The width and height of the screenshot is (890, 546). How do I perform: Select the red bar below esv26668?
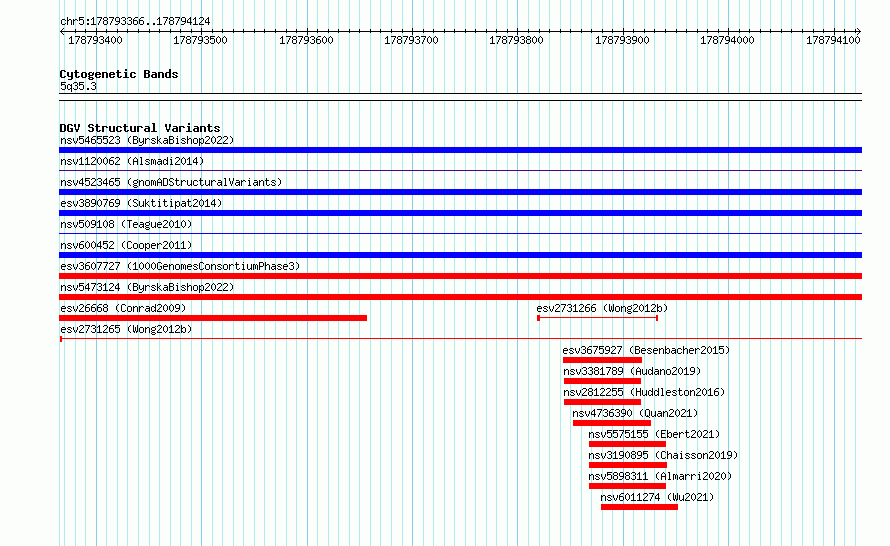tap(213, 318)
